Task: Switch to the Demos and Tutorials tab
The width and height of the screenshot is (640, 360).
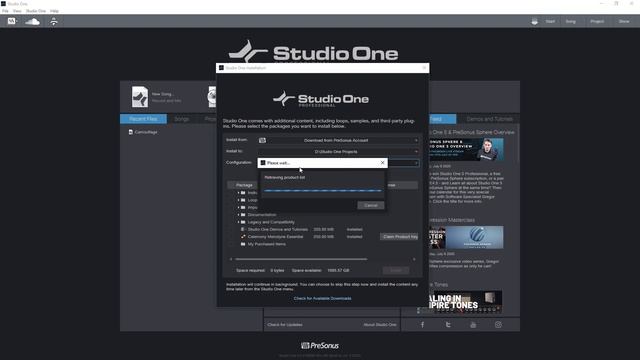Action: pos(489,119)
